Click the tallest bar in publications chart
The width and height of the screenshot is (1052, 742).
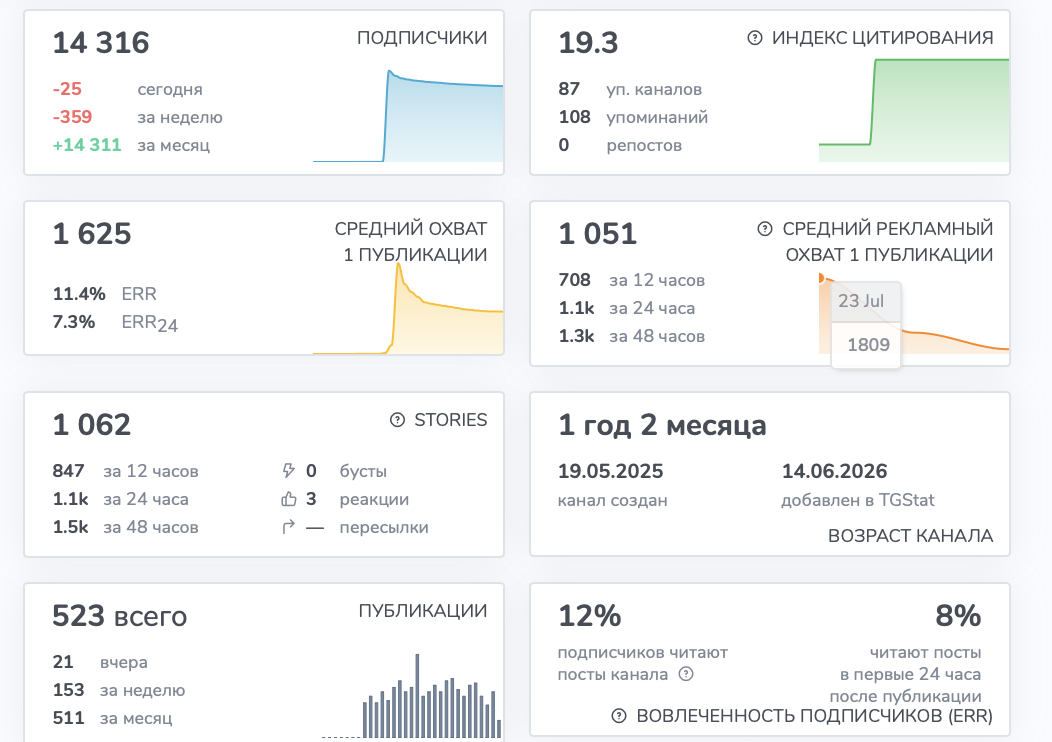click(x=417, y=696)
